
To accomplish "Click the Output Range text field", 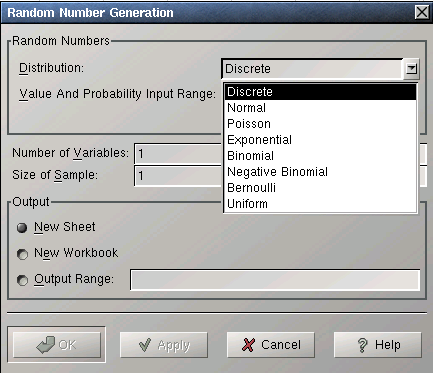I will 275,280.
